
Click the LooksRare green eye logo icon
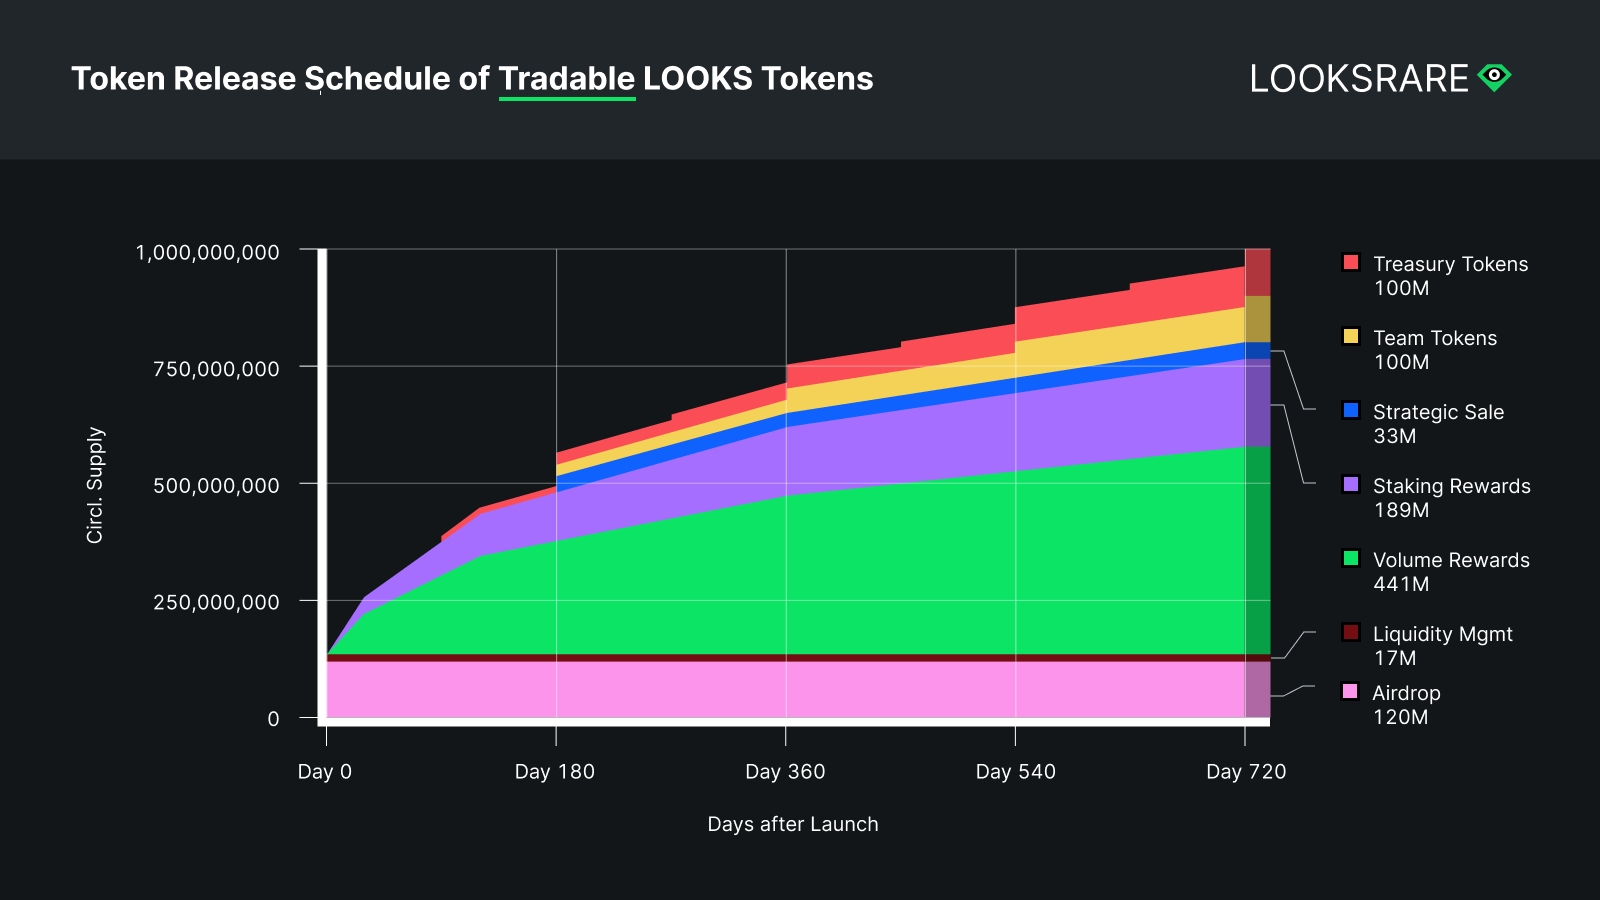[1494, 77]
